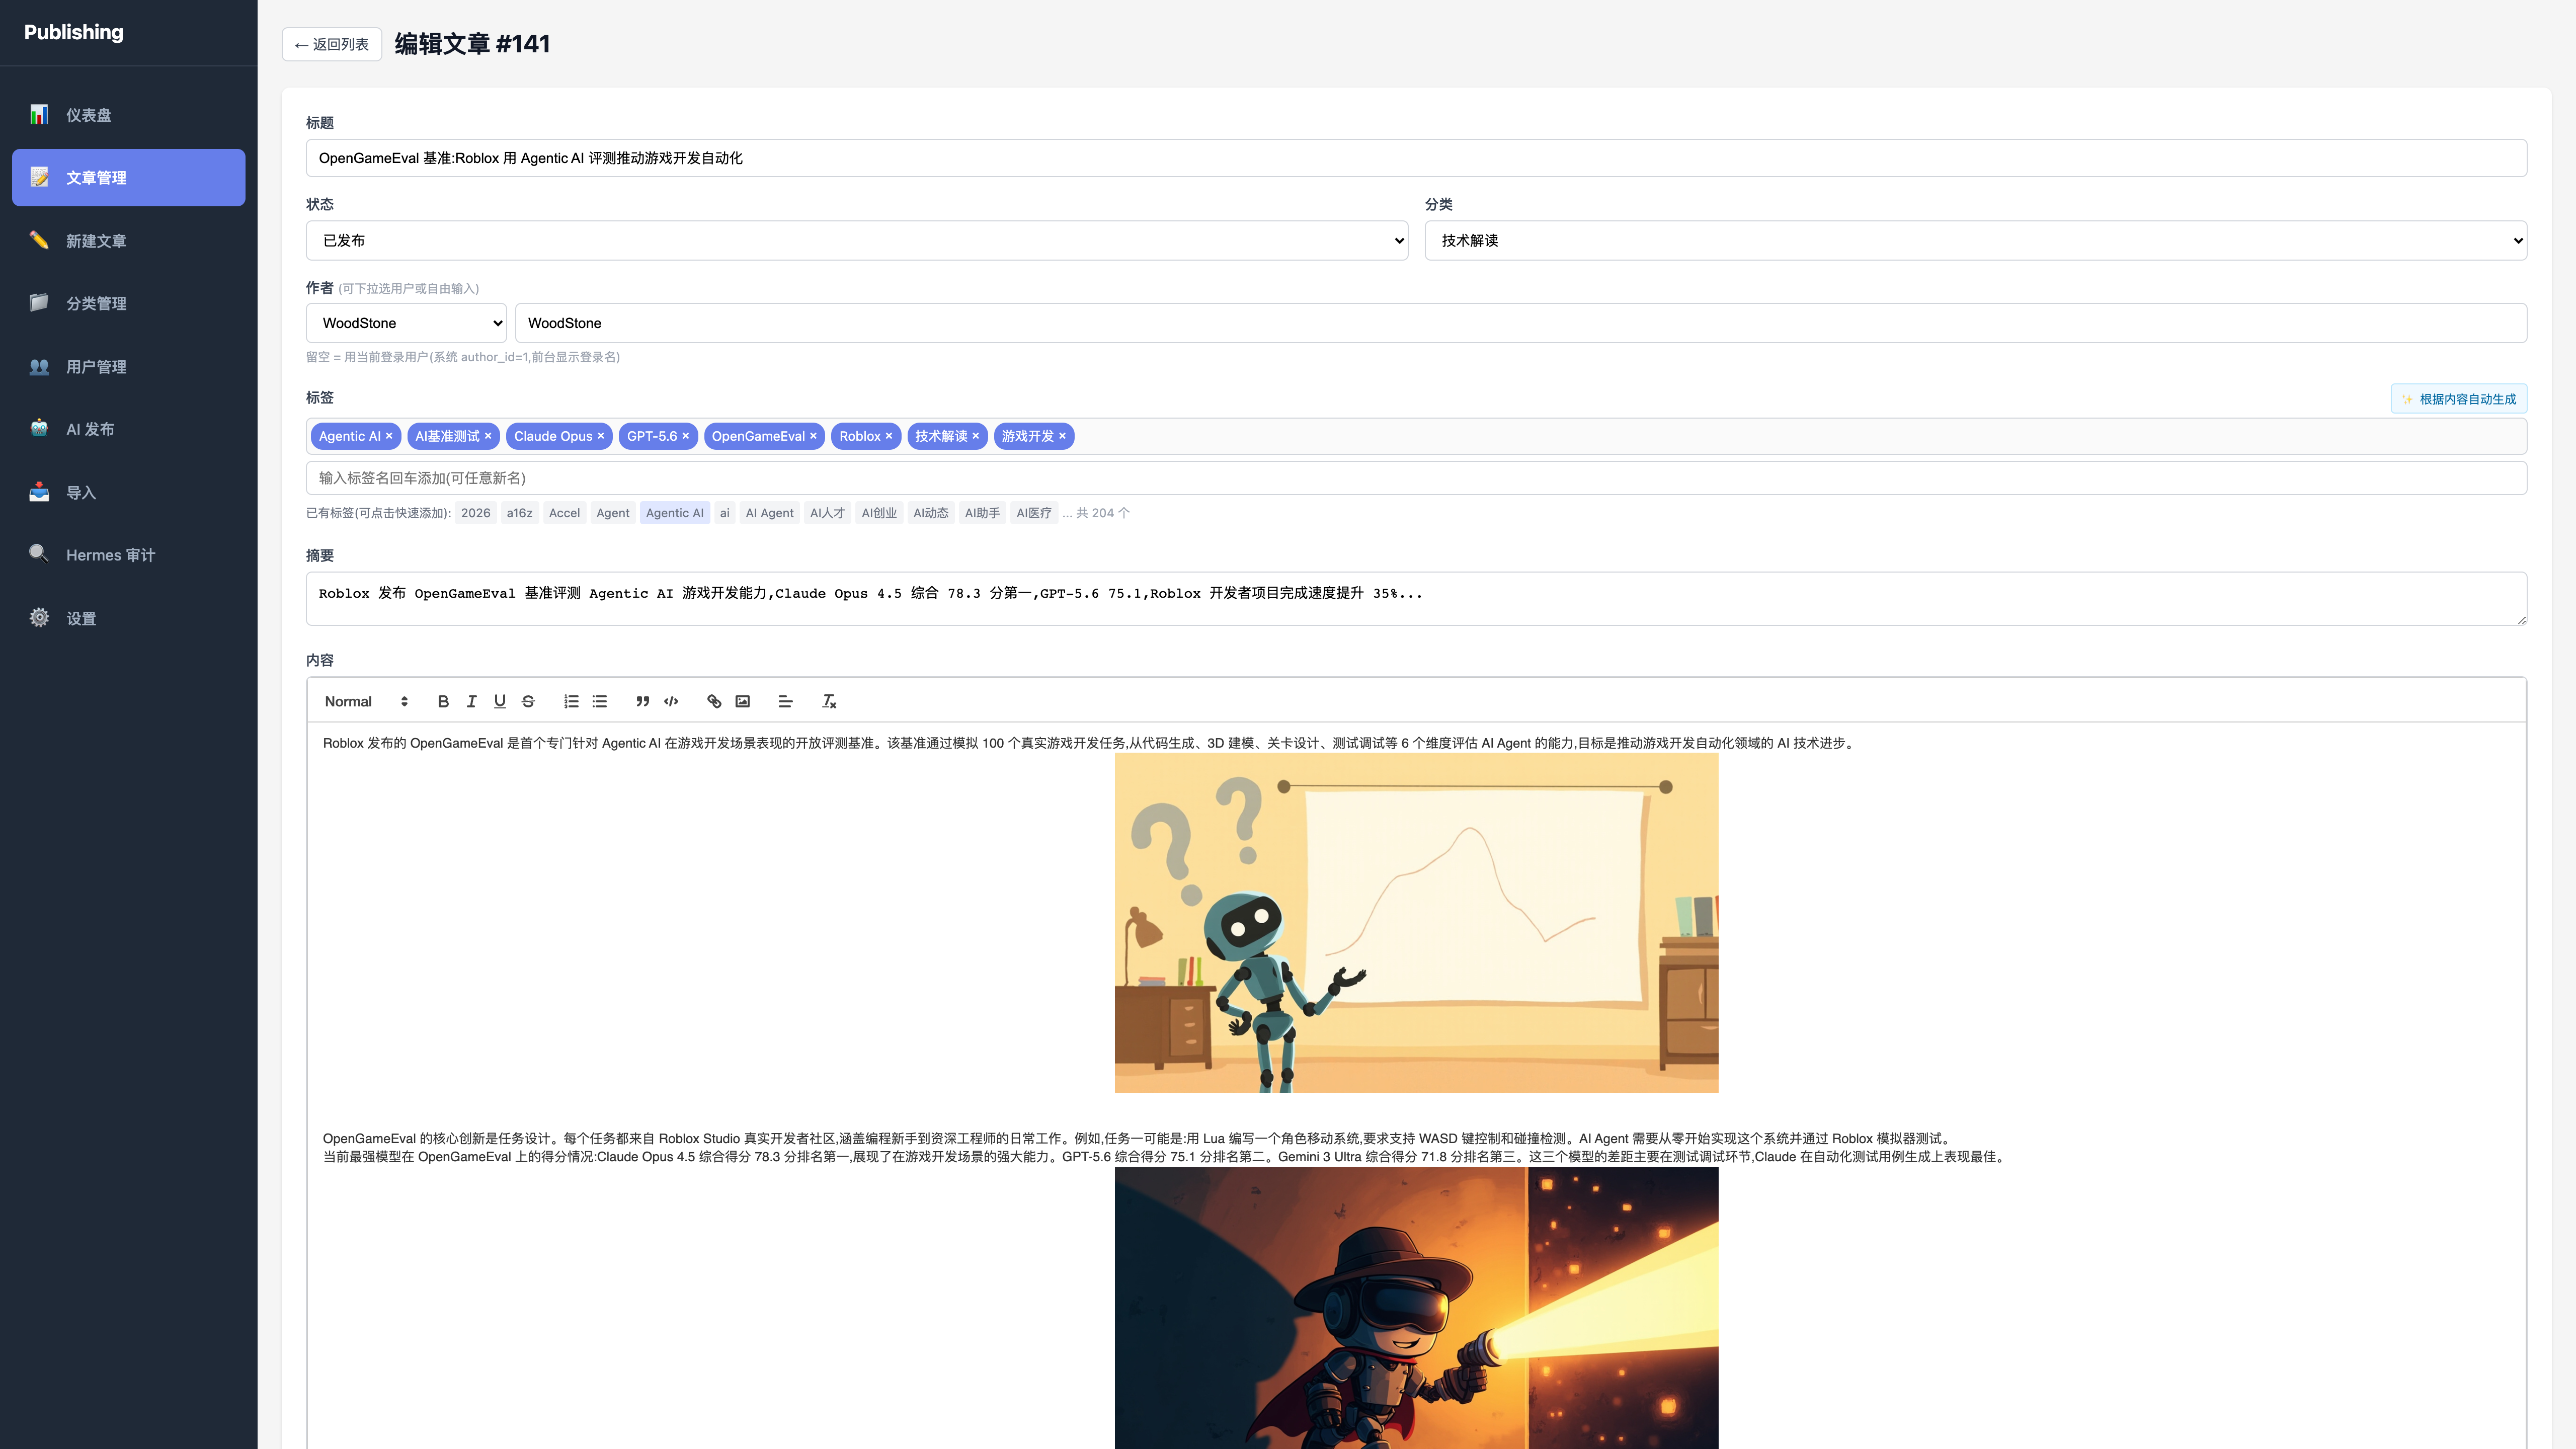Screen dimensions: 2576x1449
Task: Open 导入 in the sidebar
Action: click(129, 493)
